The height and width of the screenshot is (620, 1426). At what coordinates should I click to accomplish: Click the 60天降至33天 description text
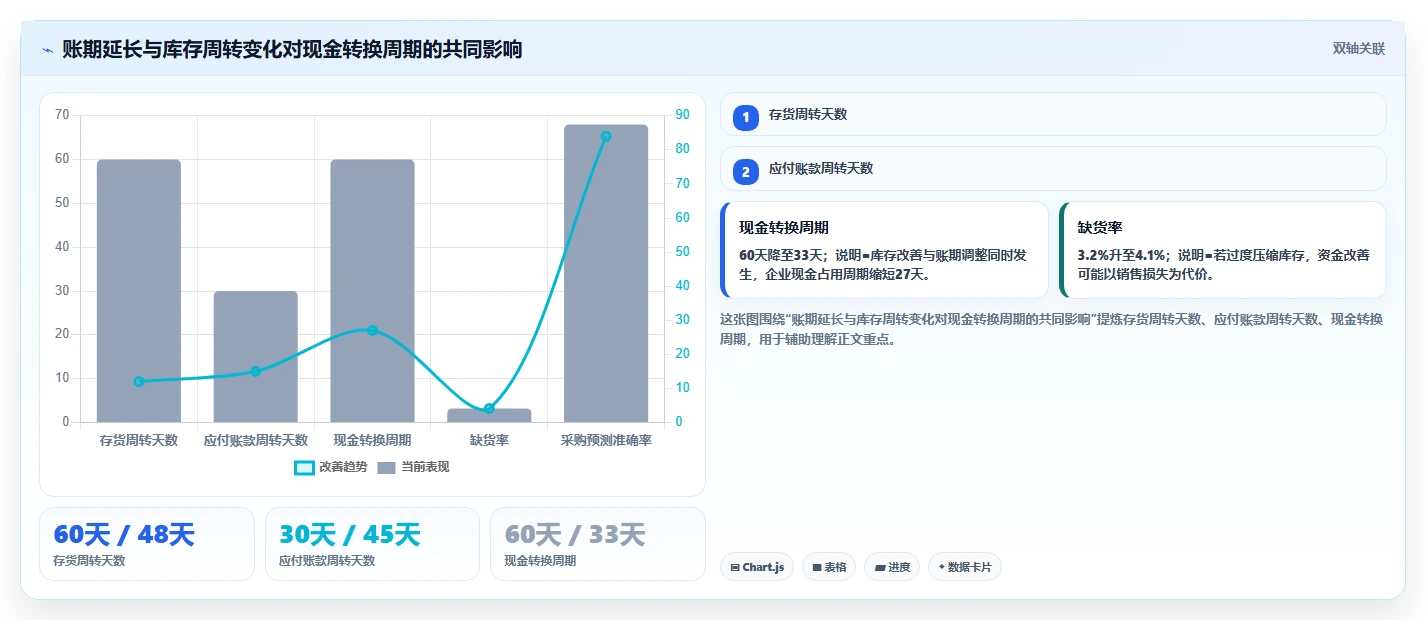(885, 264)
